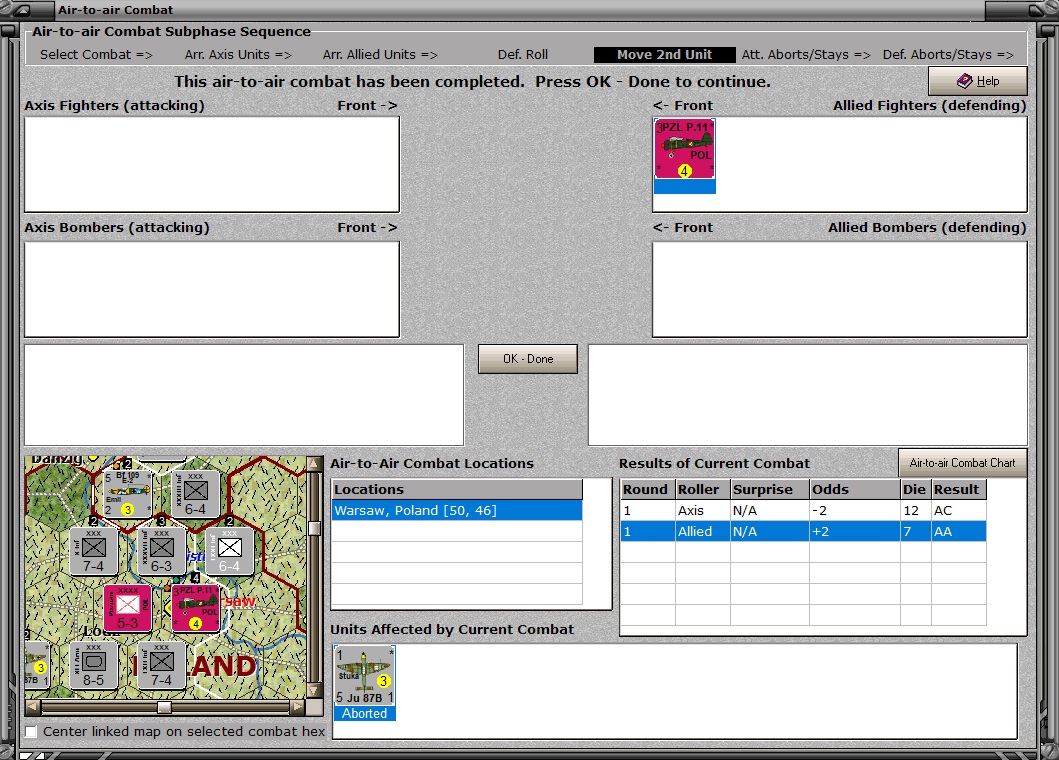This screenshot has width=1059, height=760.
Task: Click the 7-4 infantry beside the 8-5 unit
Action: point(161,665)
